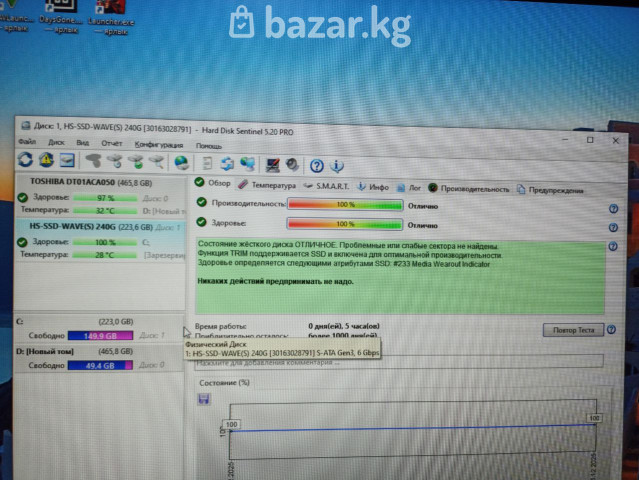
Task: Click the refresh disk information toolbar icon
Action: [x=26, y=160]
